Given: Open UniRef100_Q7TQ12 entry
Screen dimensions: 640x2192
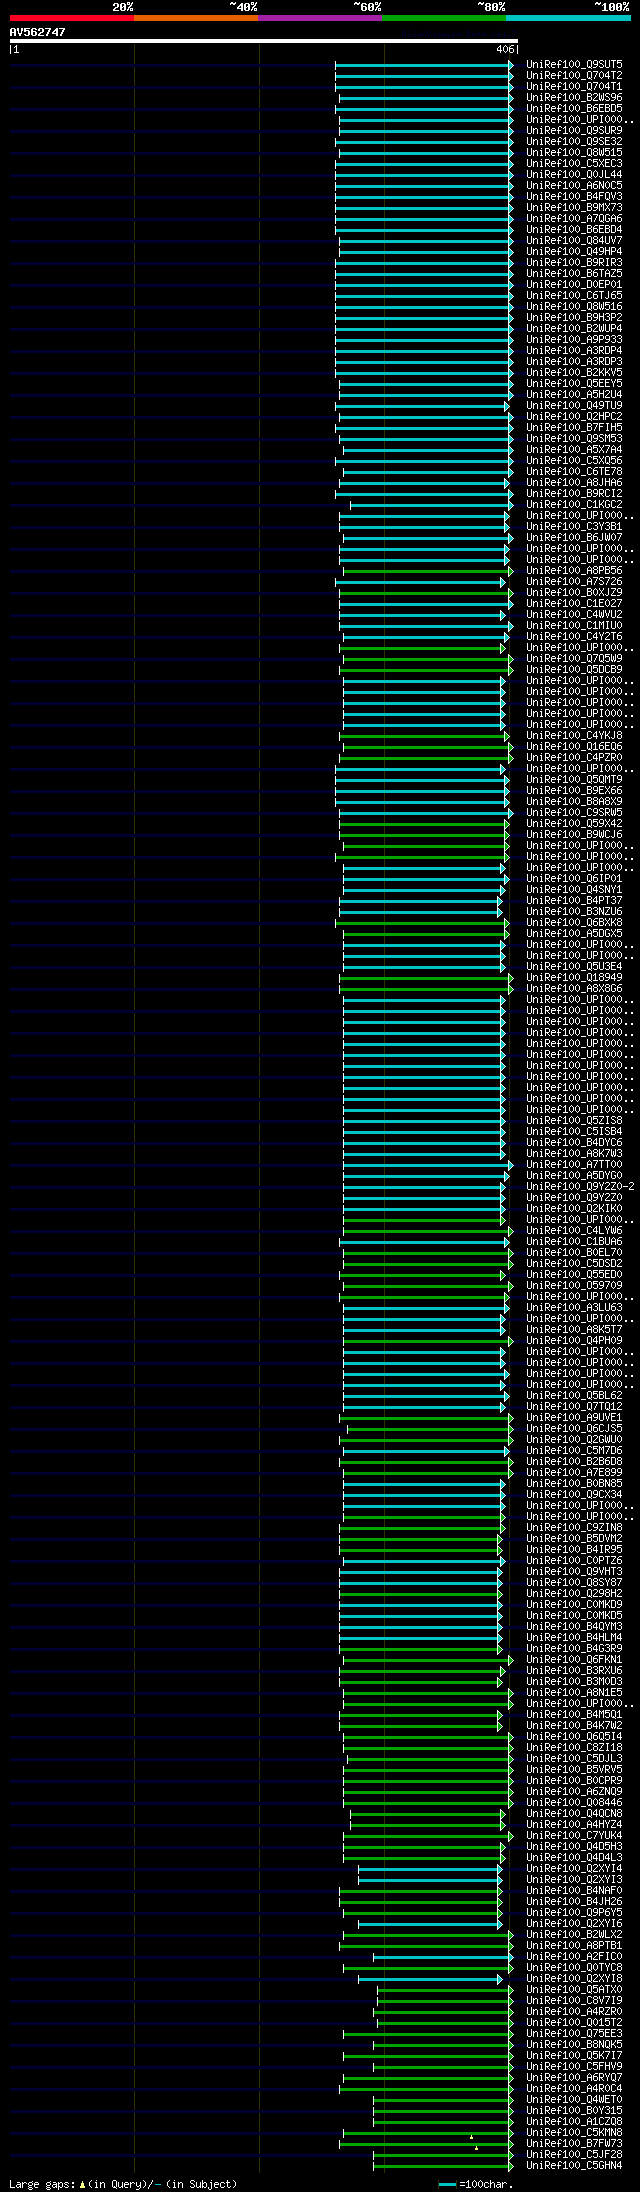Looking at the screenshot, I should click(x=574, y=1407).
